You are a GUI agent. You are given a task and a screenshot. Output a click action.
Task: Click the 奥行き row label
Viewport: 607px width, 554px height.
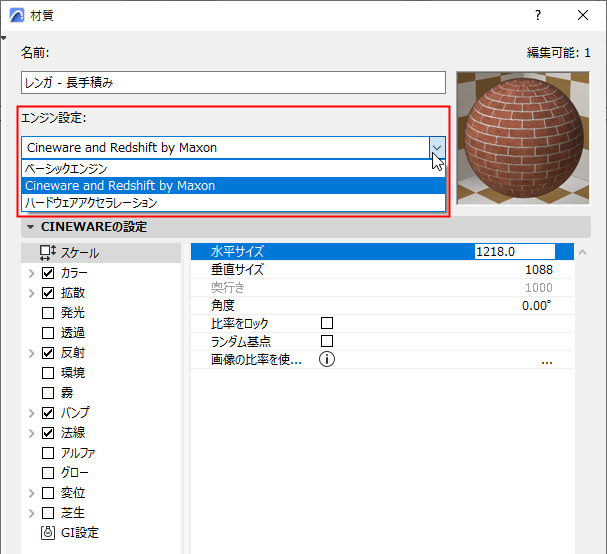228,288
